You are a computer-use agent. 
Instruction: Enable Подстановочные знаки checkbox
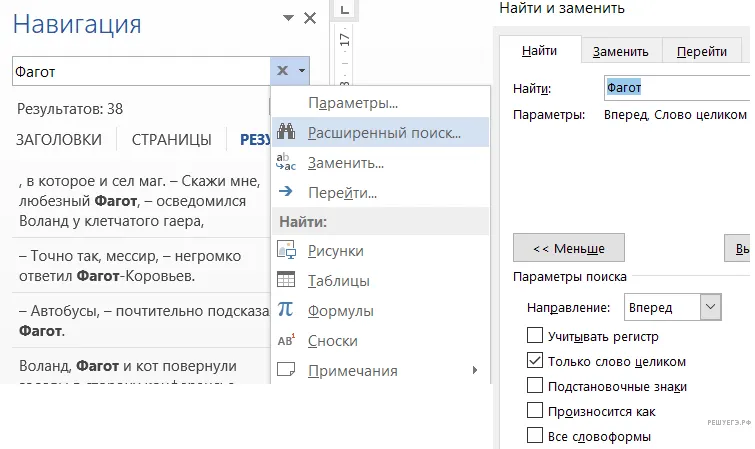tap(535, 385)
